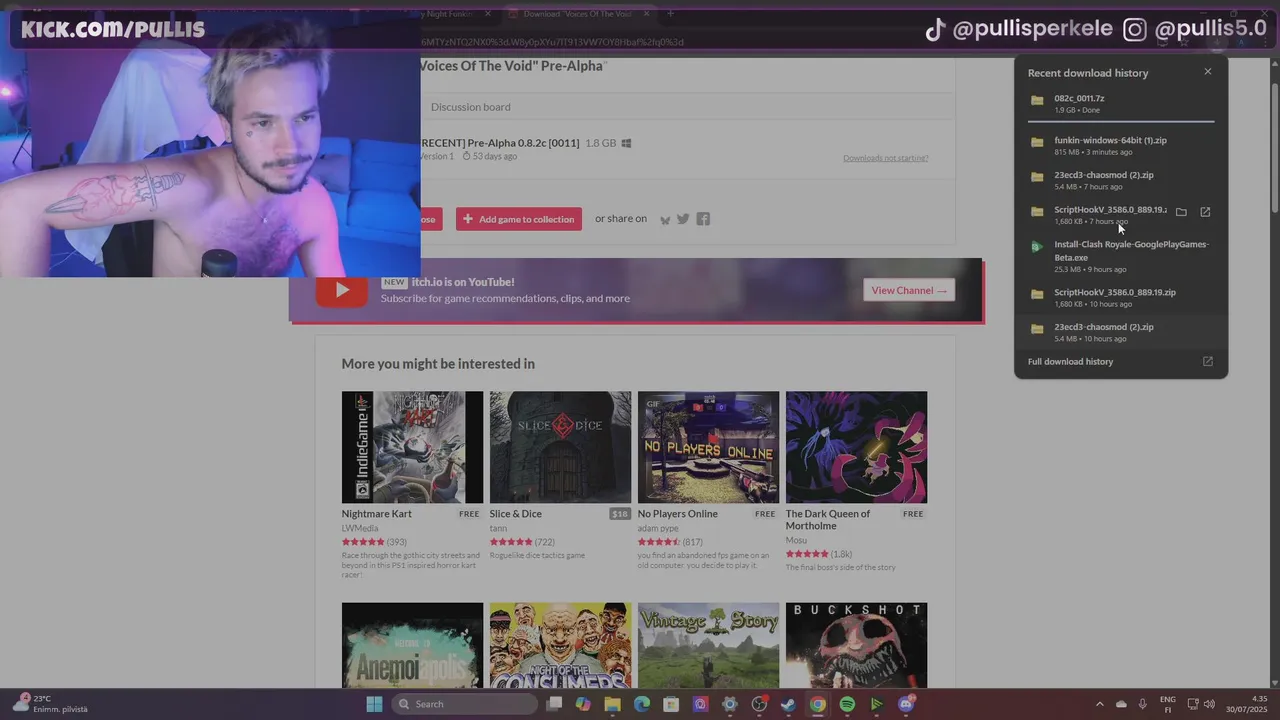The image size is (1280, 720).
Task: Open the volume control in system tray
Action: click(1210, 704)
